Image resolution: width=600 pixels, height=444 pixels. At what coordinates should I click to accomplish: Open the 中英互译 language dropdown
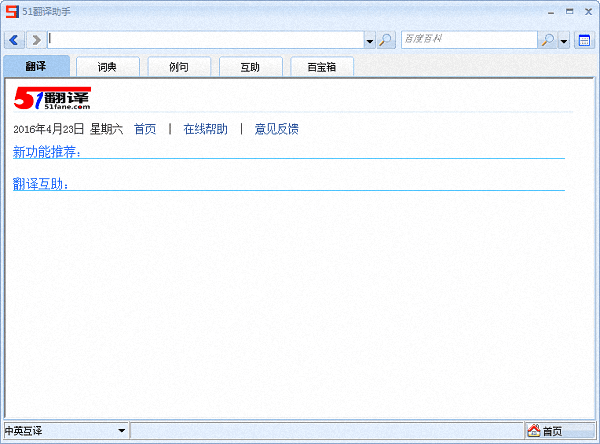(66, 431)
